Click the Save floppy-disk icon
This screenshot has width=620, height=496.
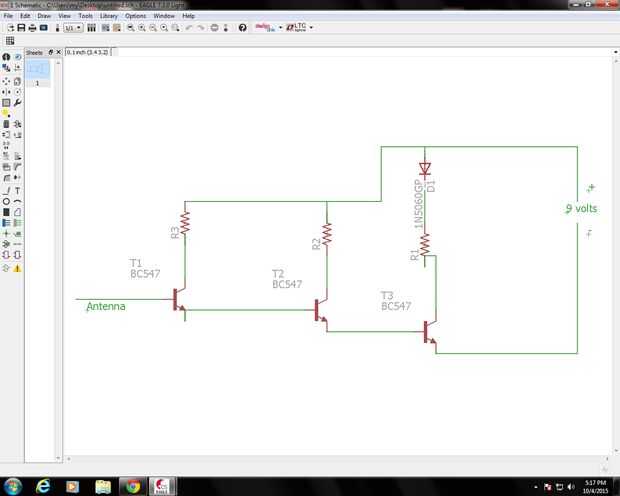point(21,28)
